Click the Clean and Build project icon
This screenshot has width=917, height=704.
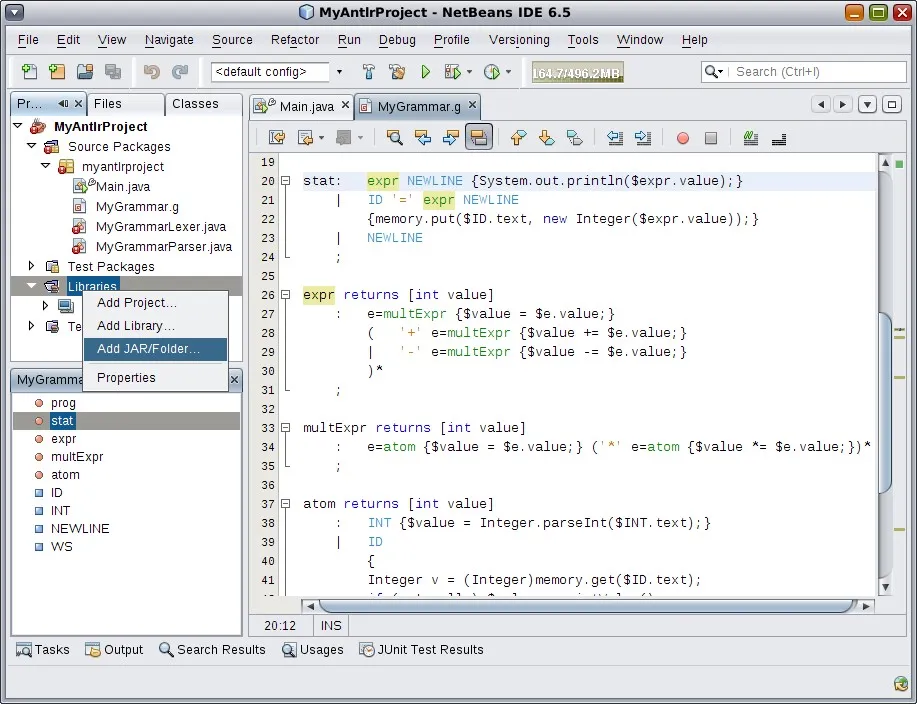click(x=397, y=72)
